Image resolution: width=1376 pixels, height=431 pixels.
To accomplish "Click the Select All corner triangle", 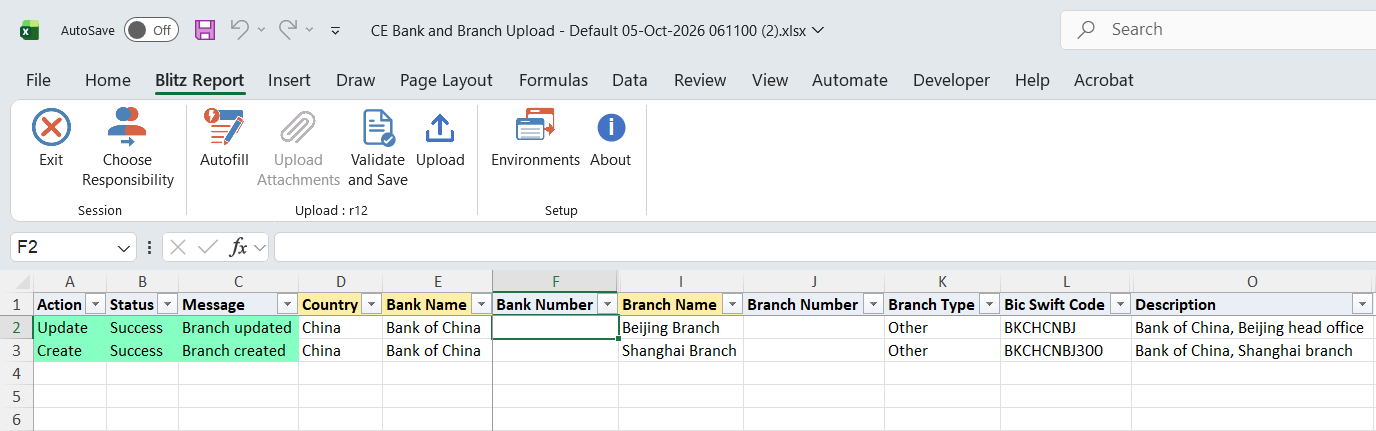I will click(22, 282).
